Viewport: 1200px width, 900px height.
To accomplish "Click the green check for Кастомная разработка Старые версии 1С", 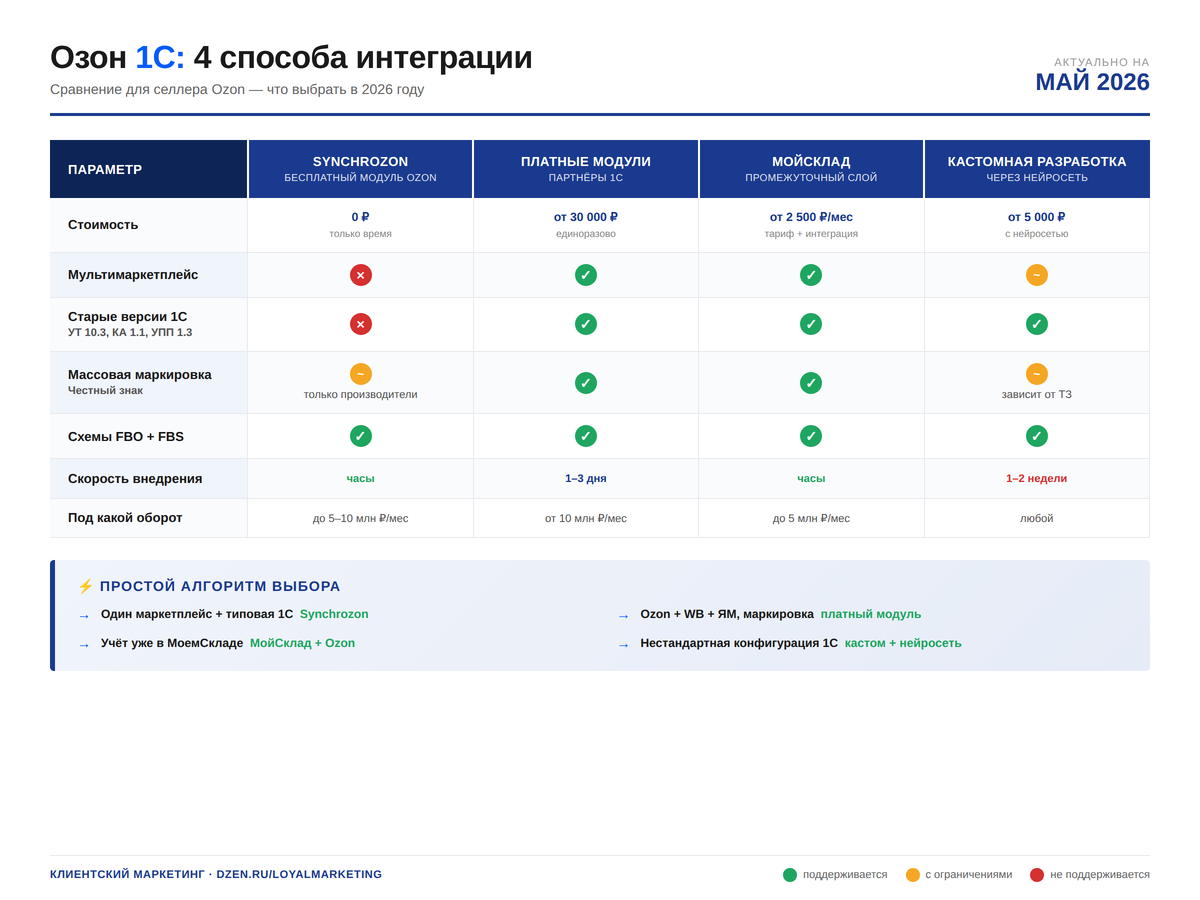I will click(x=1037, y=324).
